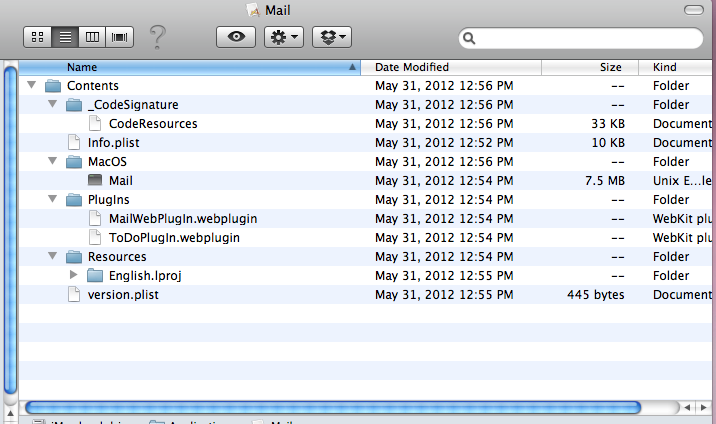Select the Info.plist file icon
The height and width of the screenshot is (424, 716).
click(x=74, y=142)
